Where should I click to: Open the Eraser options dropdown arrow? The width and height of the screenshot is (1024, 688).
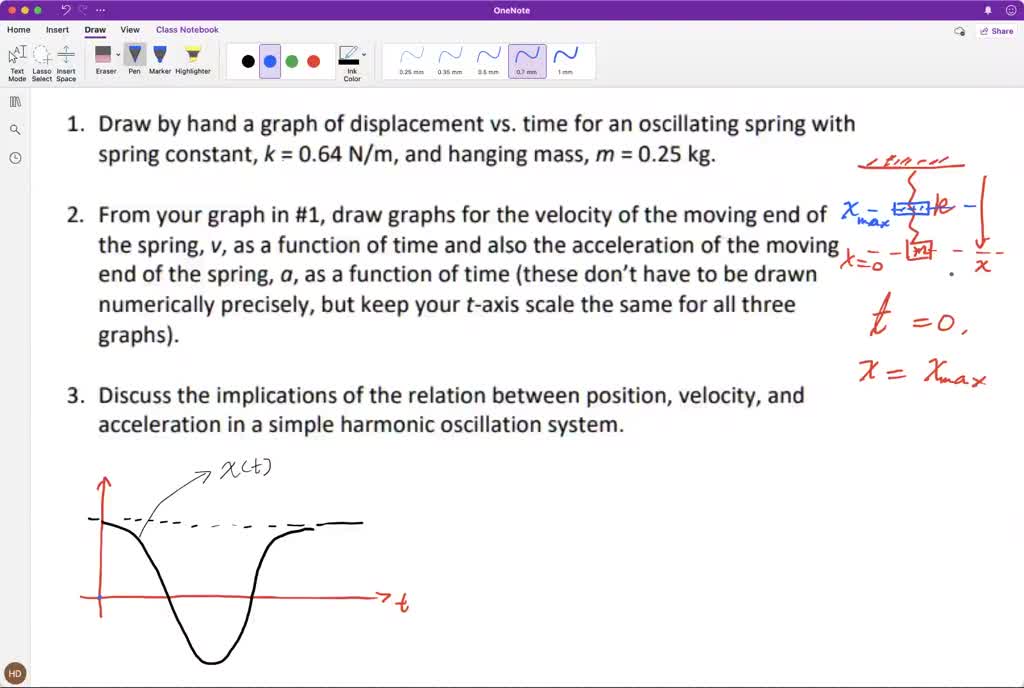(116, 52)
